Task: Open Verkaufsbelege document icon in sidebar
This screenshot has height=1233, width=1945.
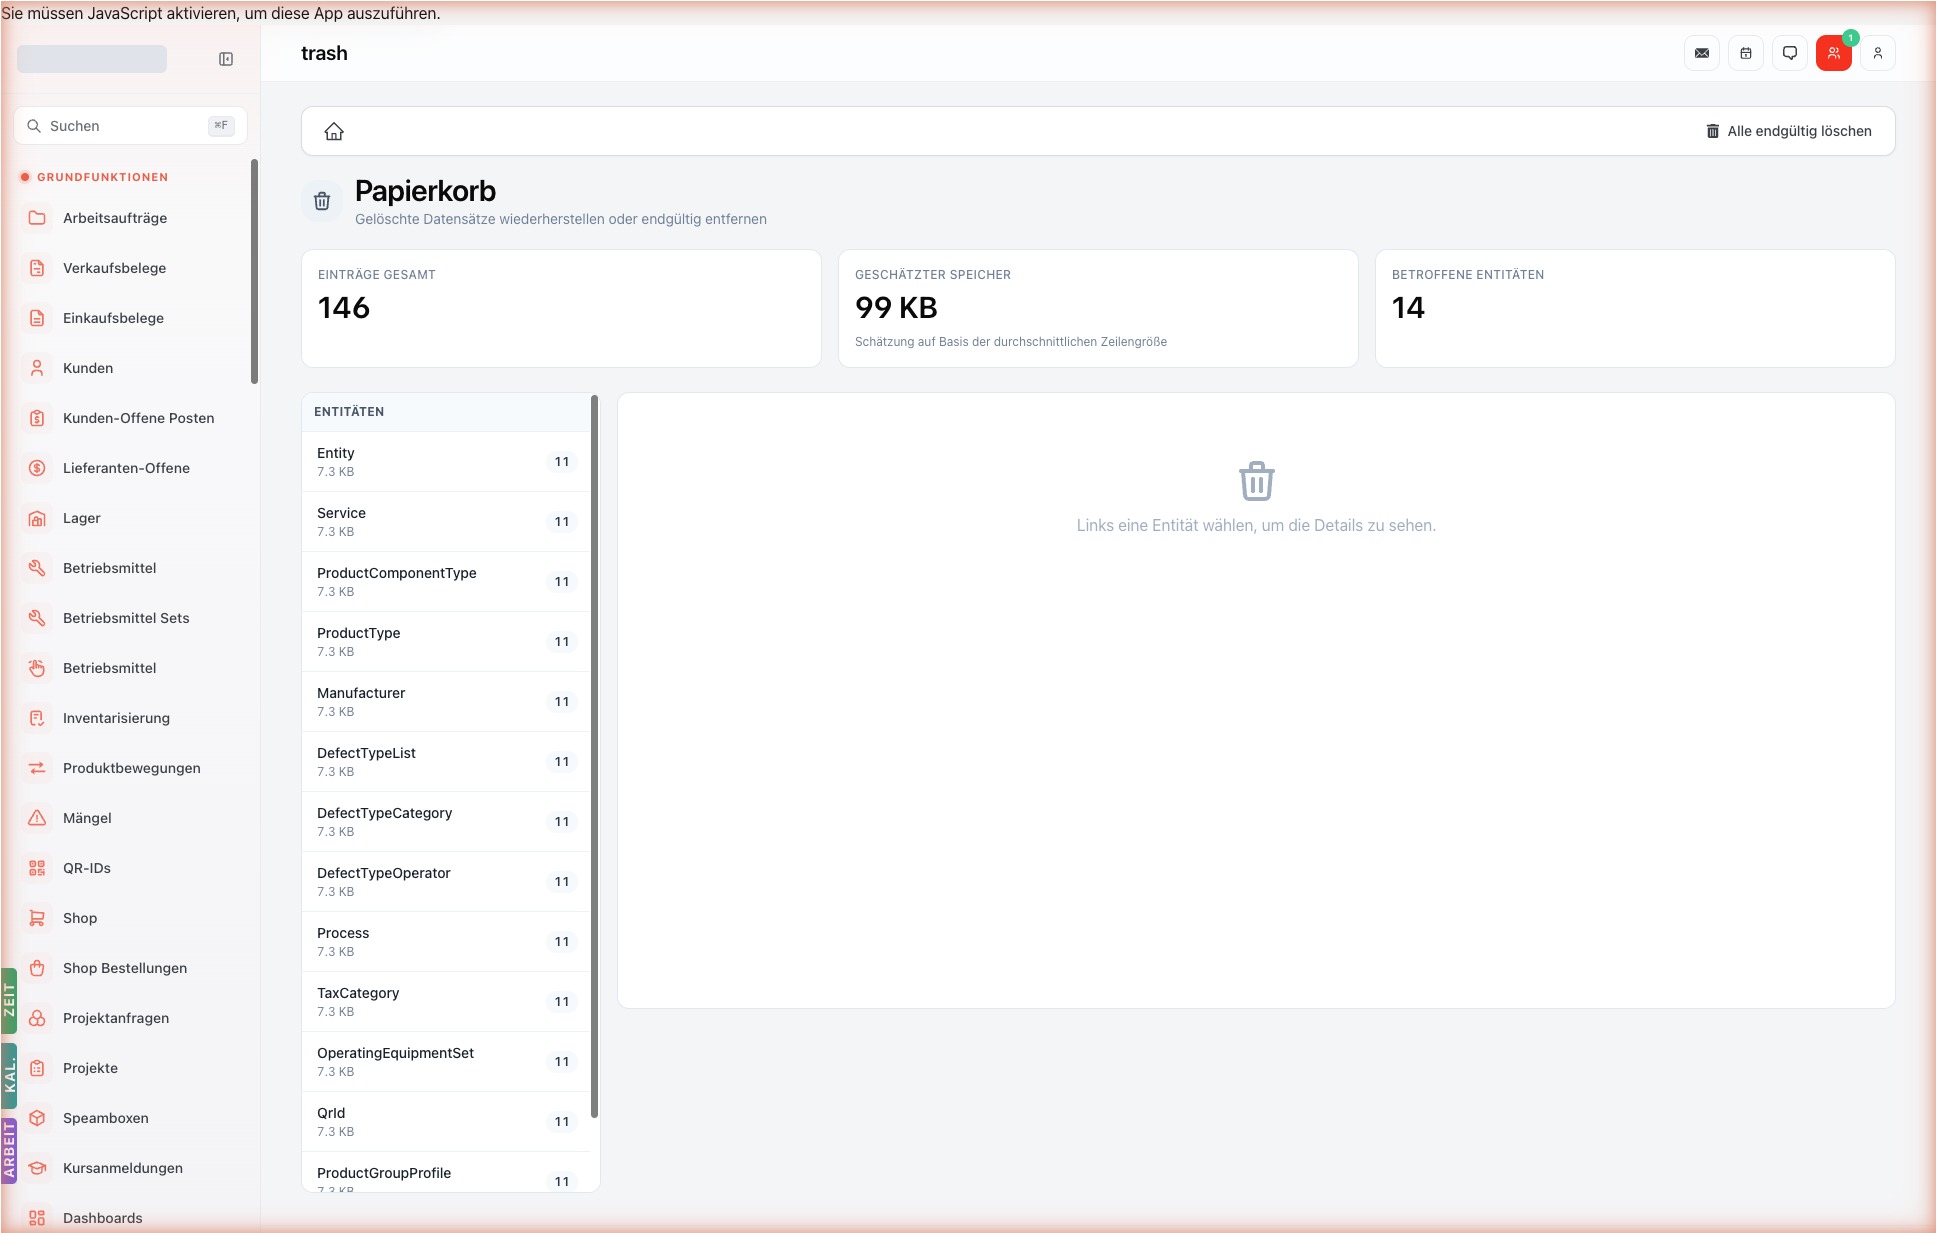Action: pyautogui.click(x=37, y=268)
